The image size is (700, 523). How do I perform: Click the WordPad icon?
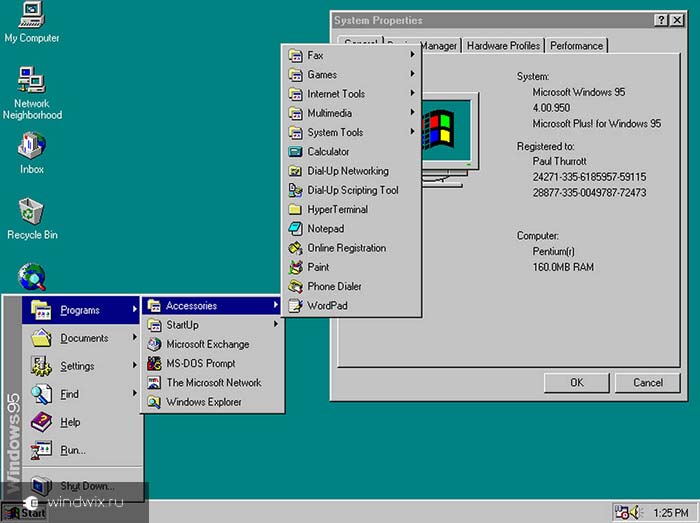(x=295, y=306)
